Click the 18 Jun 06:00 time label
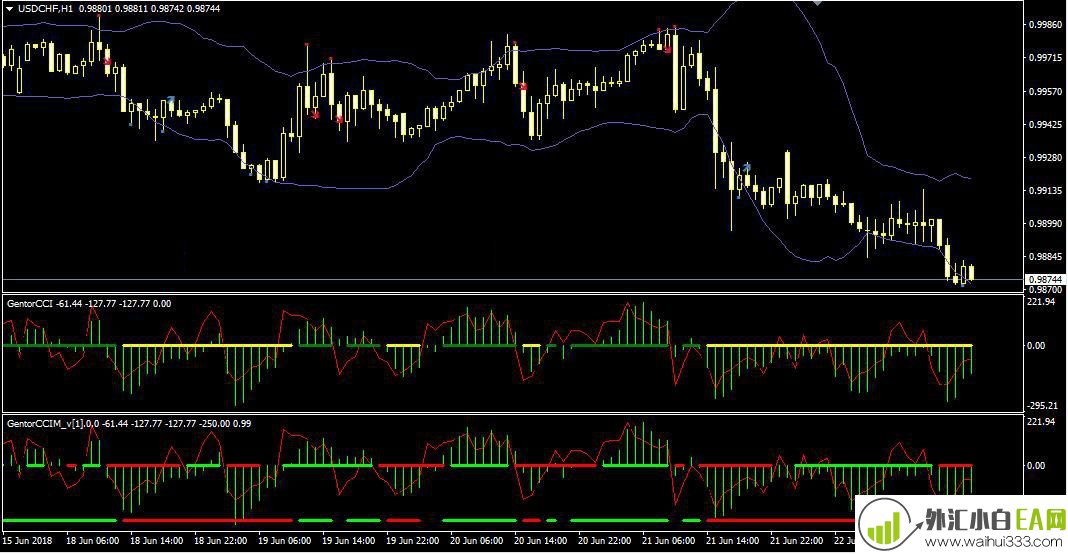Image resolution: width=1068 pixels, height=554 pixels. pos(93,540)
